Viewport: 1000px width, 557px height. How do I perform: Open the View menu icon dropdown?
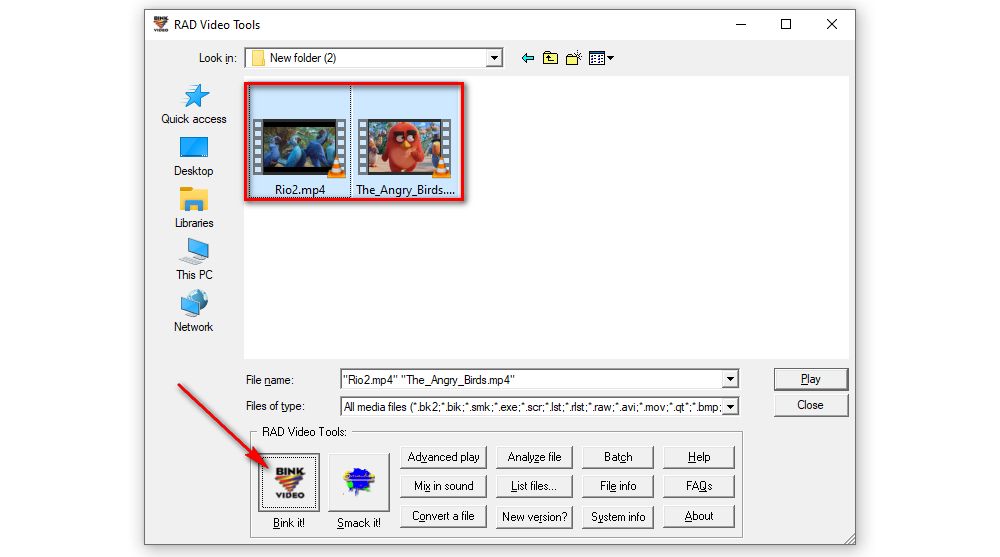(601, 58)
